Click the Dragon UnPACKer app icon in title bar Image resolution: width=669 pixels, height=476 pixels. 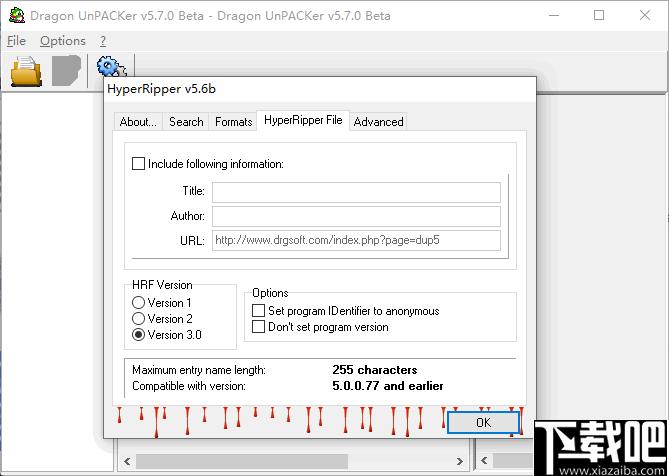[x=17, y=15]
